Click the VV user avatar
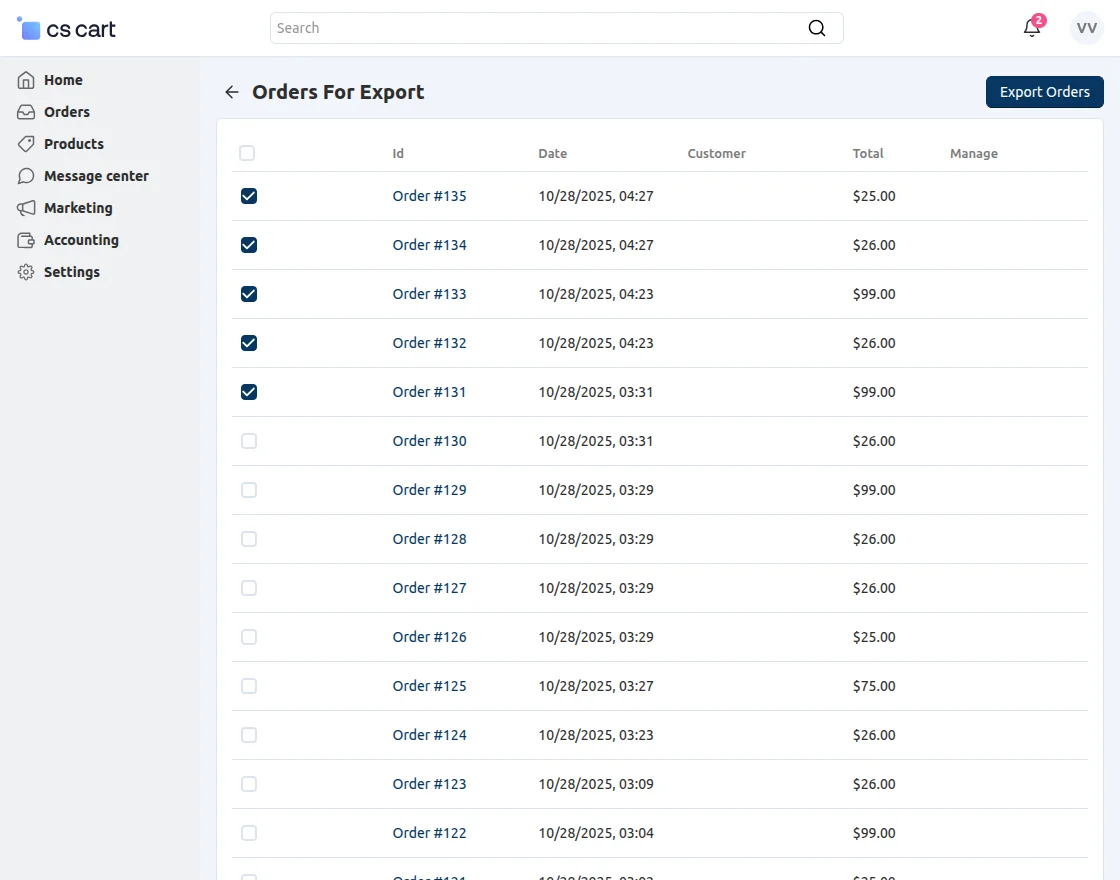The image size is (1120, 880). point(1086,28)
